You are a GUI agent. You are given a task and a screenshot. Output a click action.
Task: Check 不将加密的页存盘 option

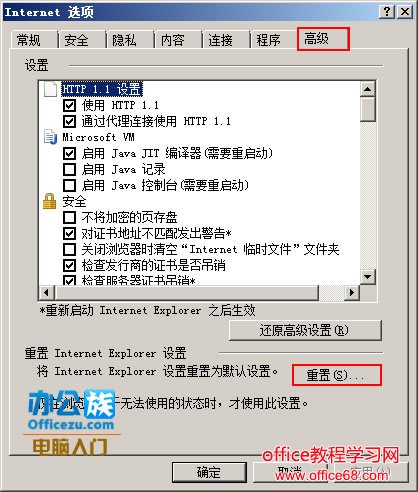coord(69,217)
